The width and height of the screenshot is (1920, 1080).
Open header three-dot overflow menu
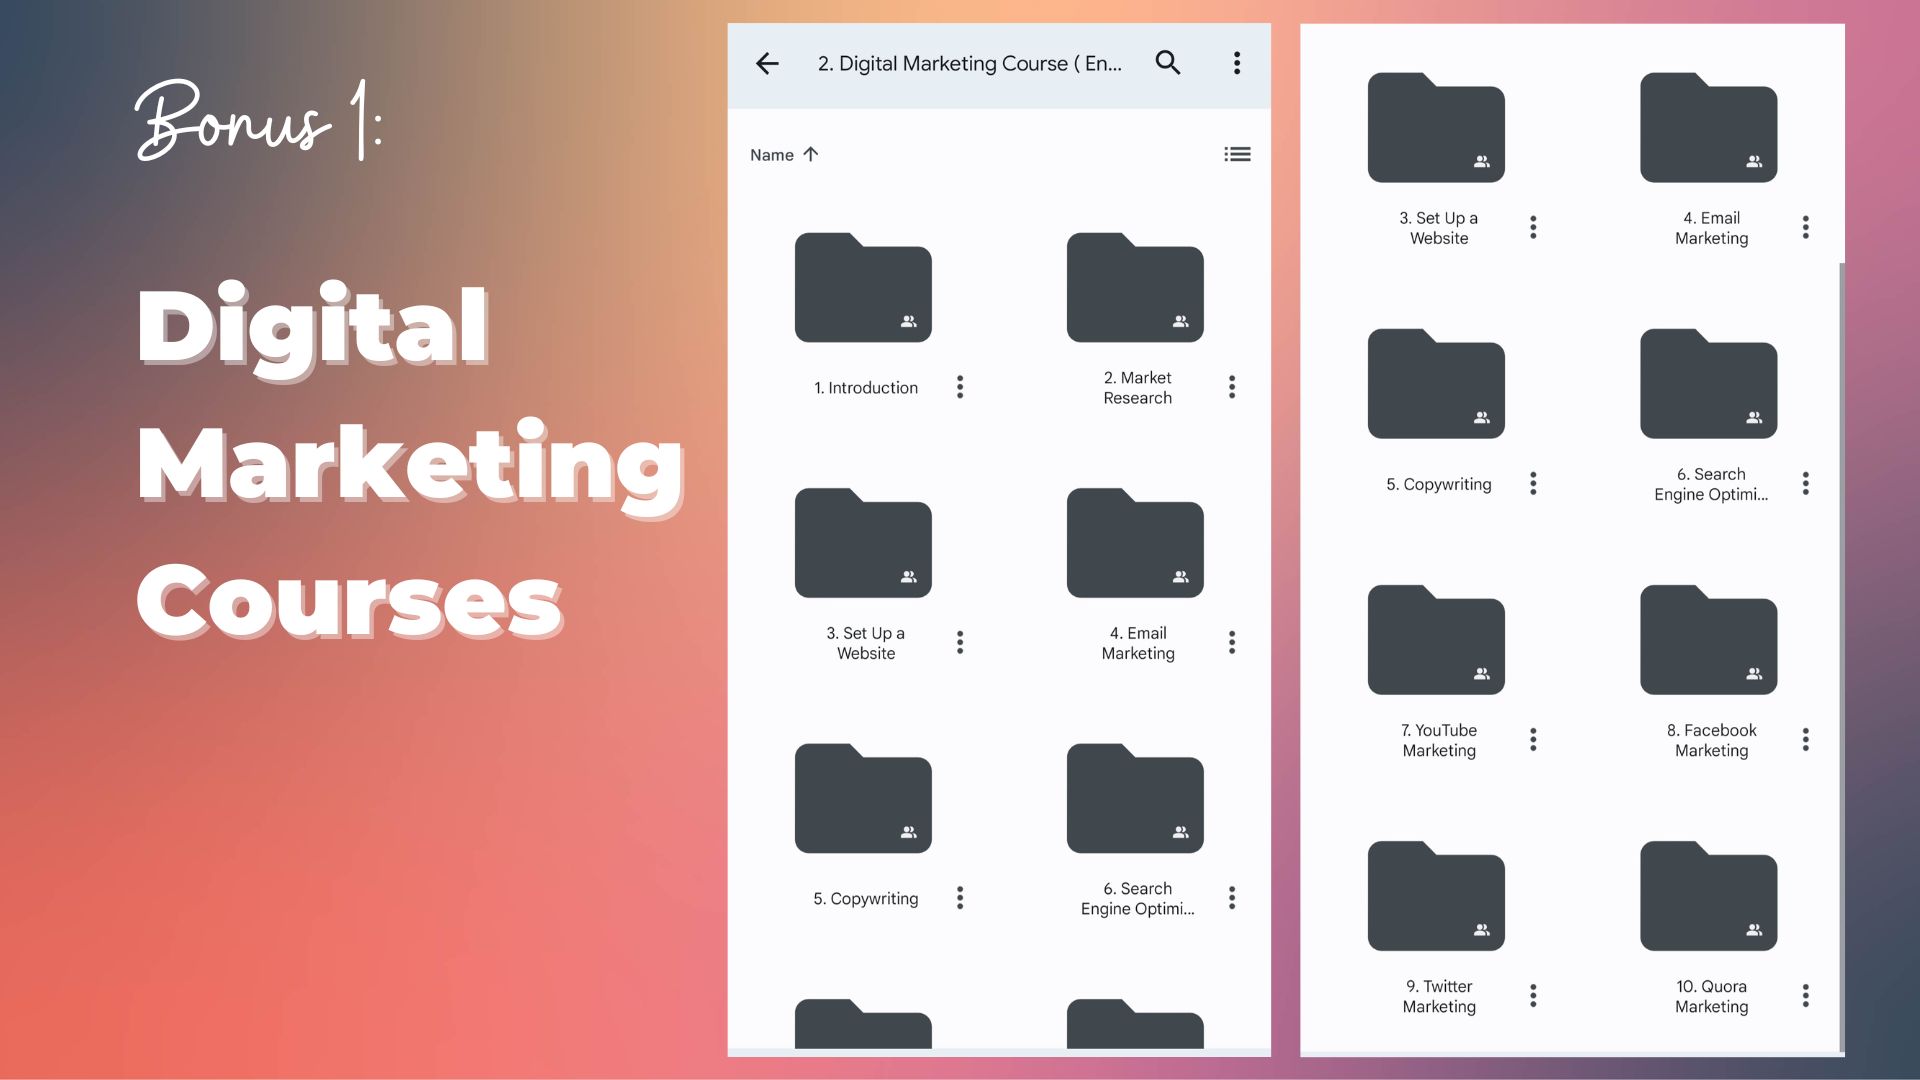[x=1237, y=64]
